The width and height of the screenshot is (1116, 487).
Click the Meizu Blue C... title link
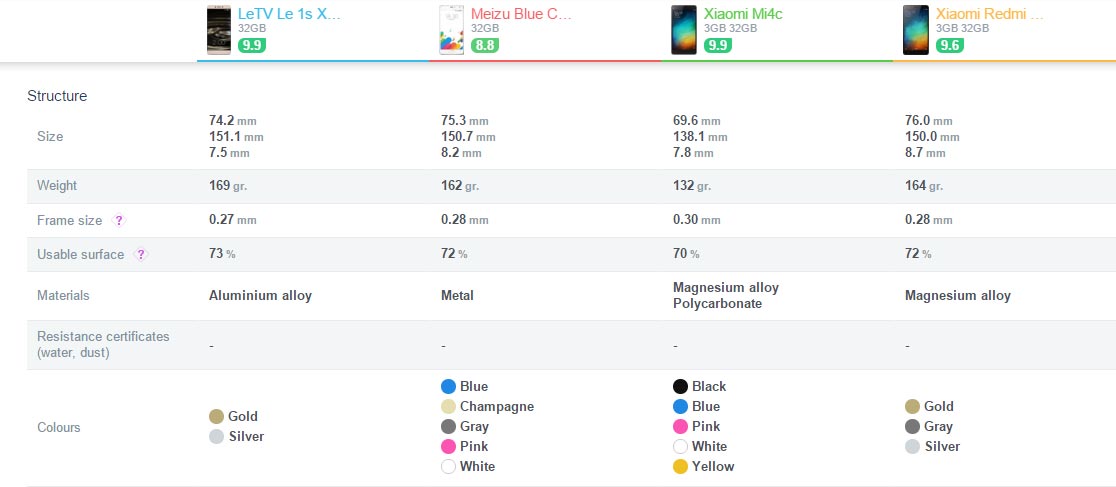click(521, 14)
